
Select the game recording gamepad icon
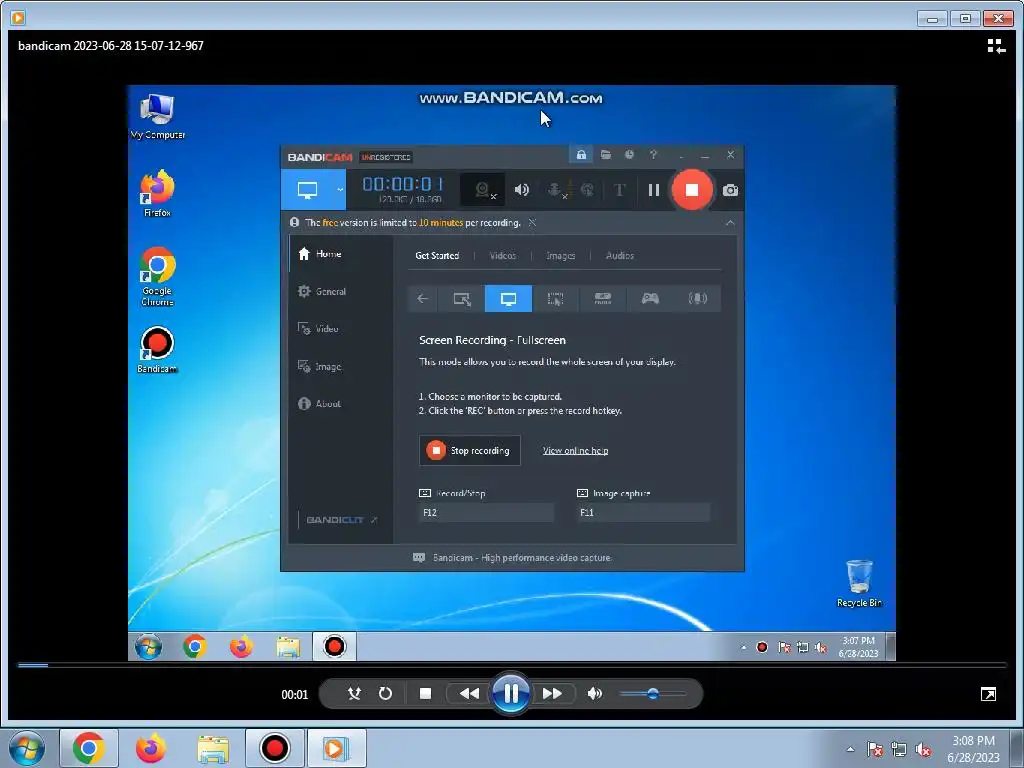[650, 298]
